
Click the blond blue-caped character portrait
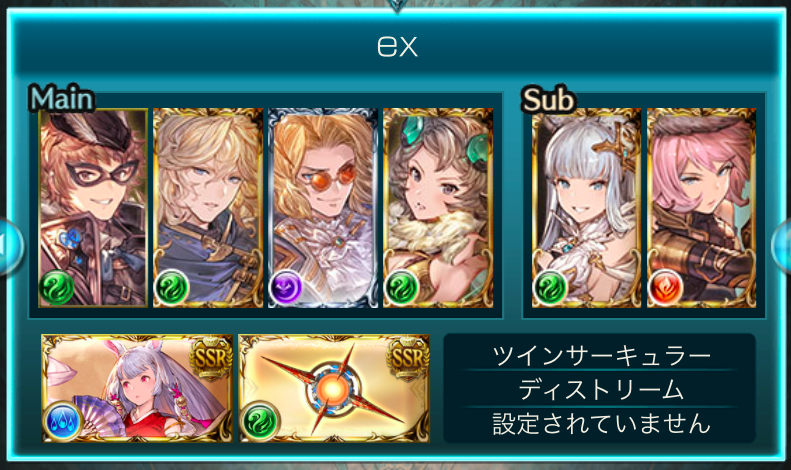208,207
